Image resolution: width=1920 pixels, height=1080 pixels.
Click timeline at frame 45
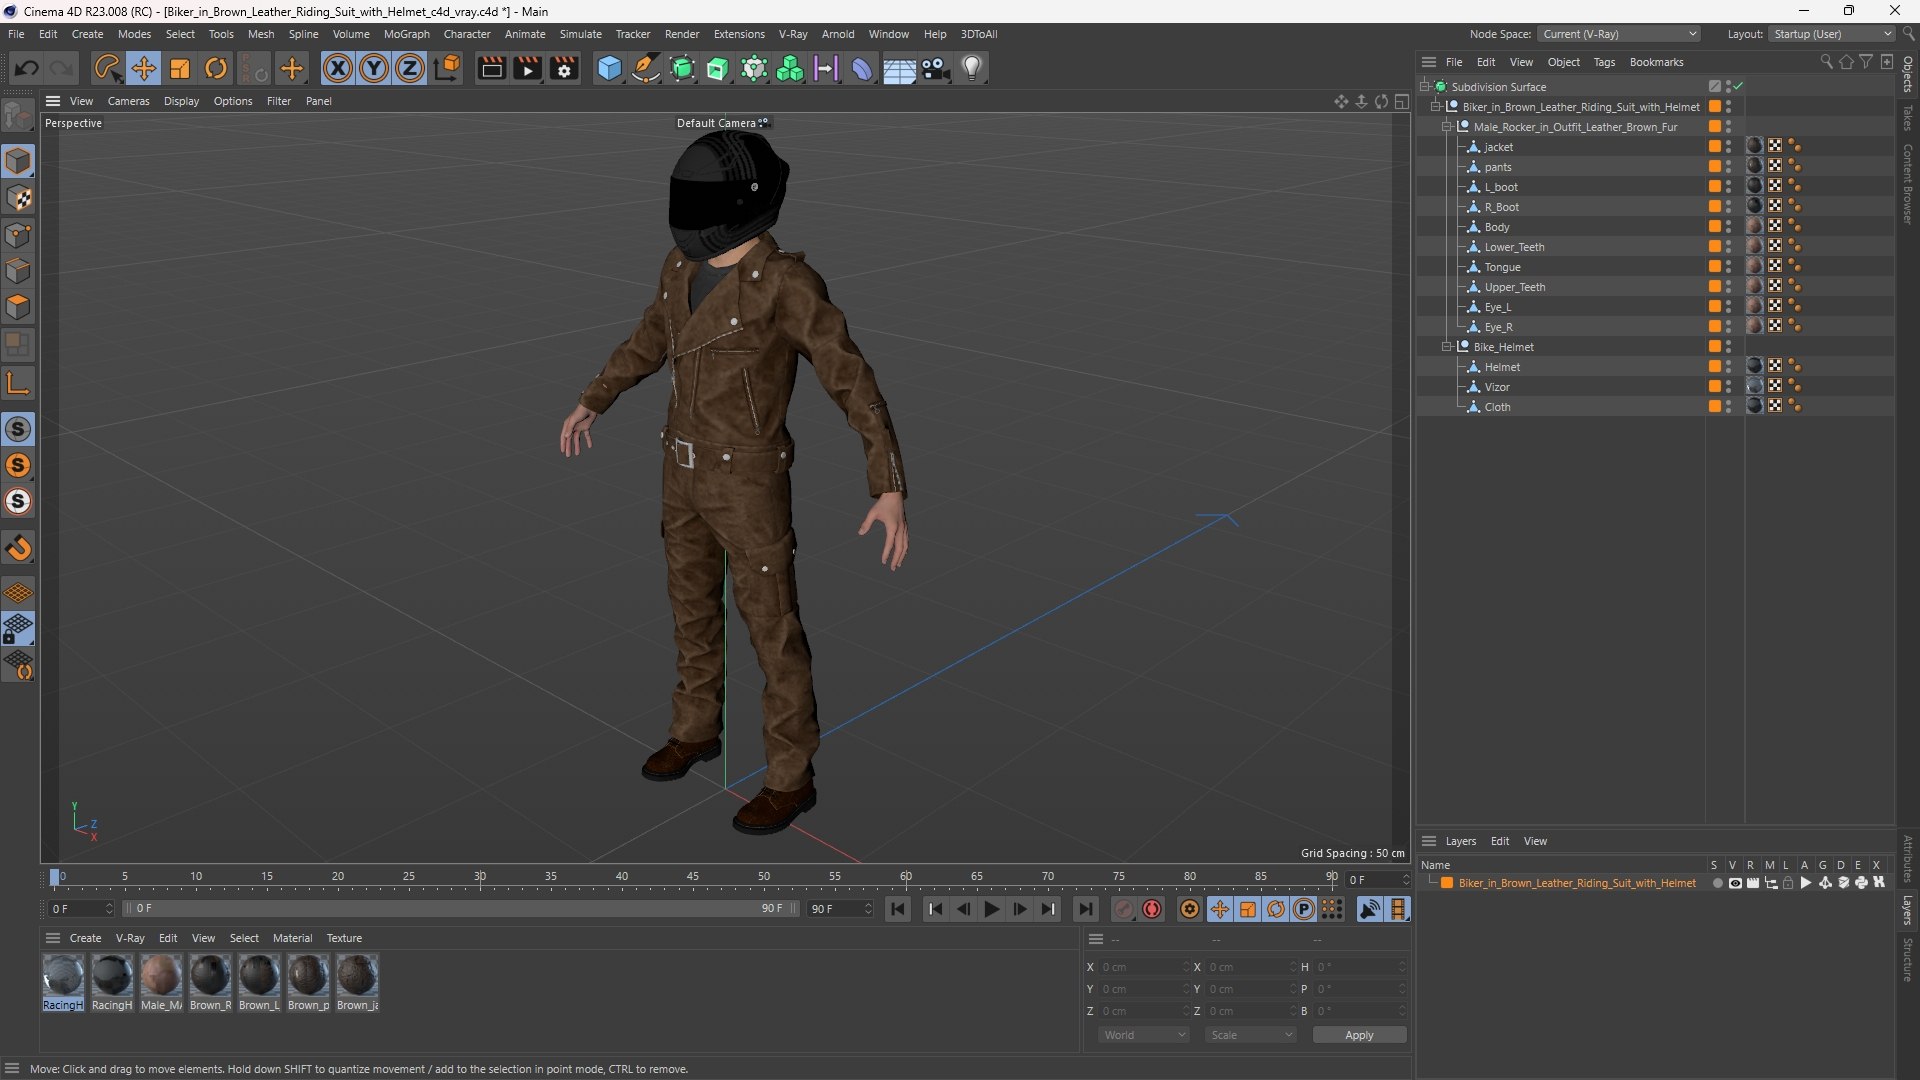pos(693,878)
